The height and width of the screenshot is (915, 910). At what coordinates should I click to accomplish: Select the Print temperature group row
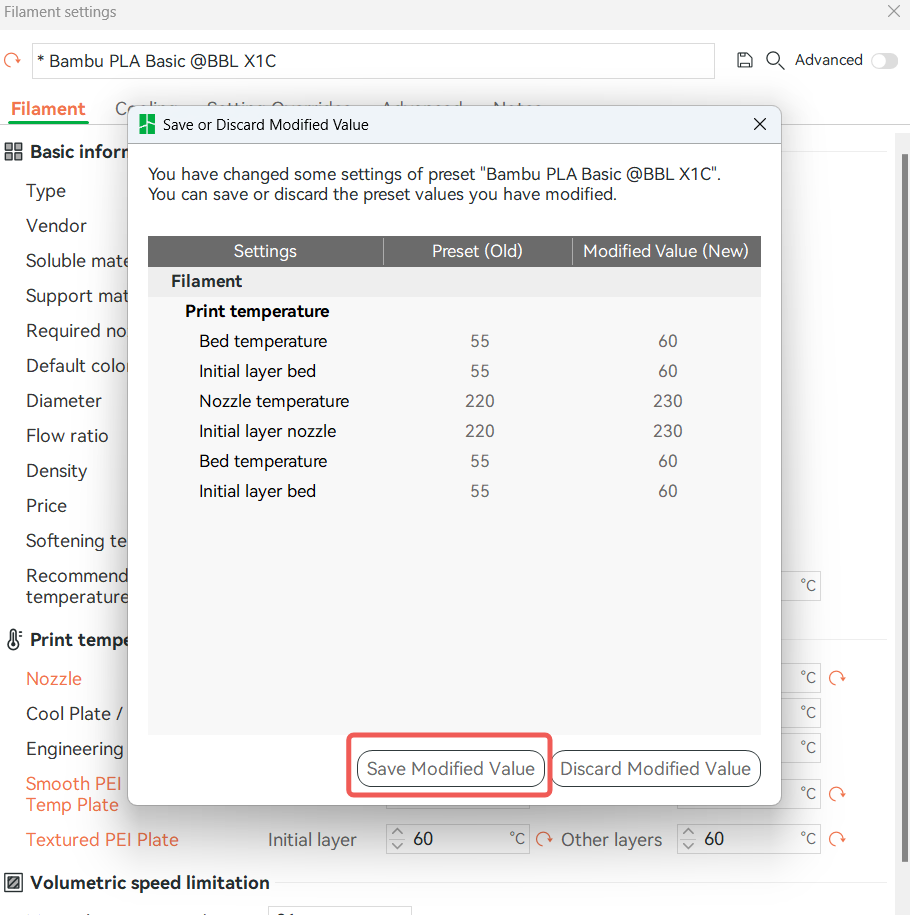(x=454, y=311)
